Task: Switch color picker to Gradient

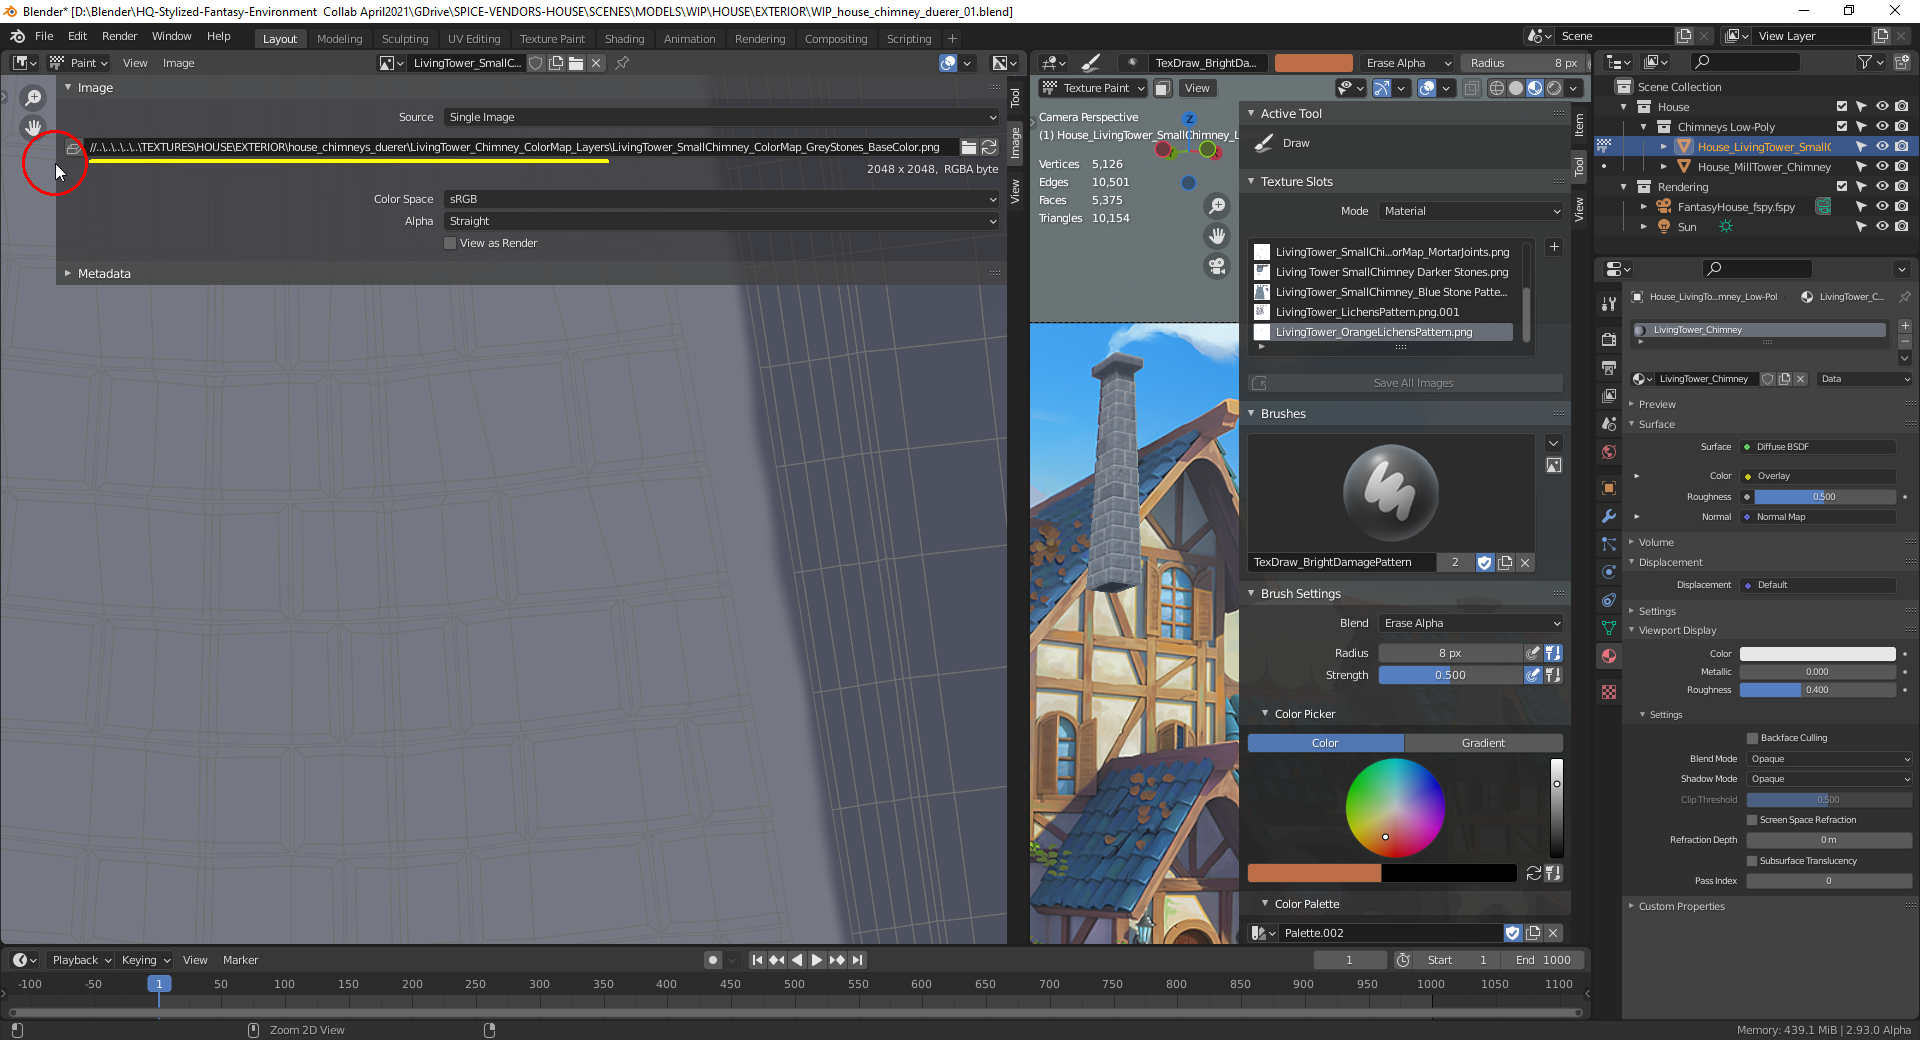Action: pos(1482,743)
